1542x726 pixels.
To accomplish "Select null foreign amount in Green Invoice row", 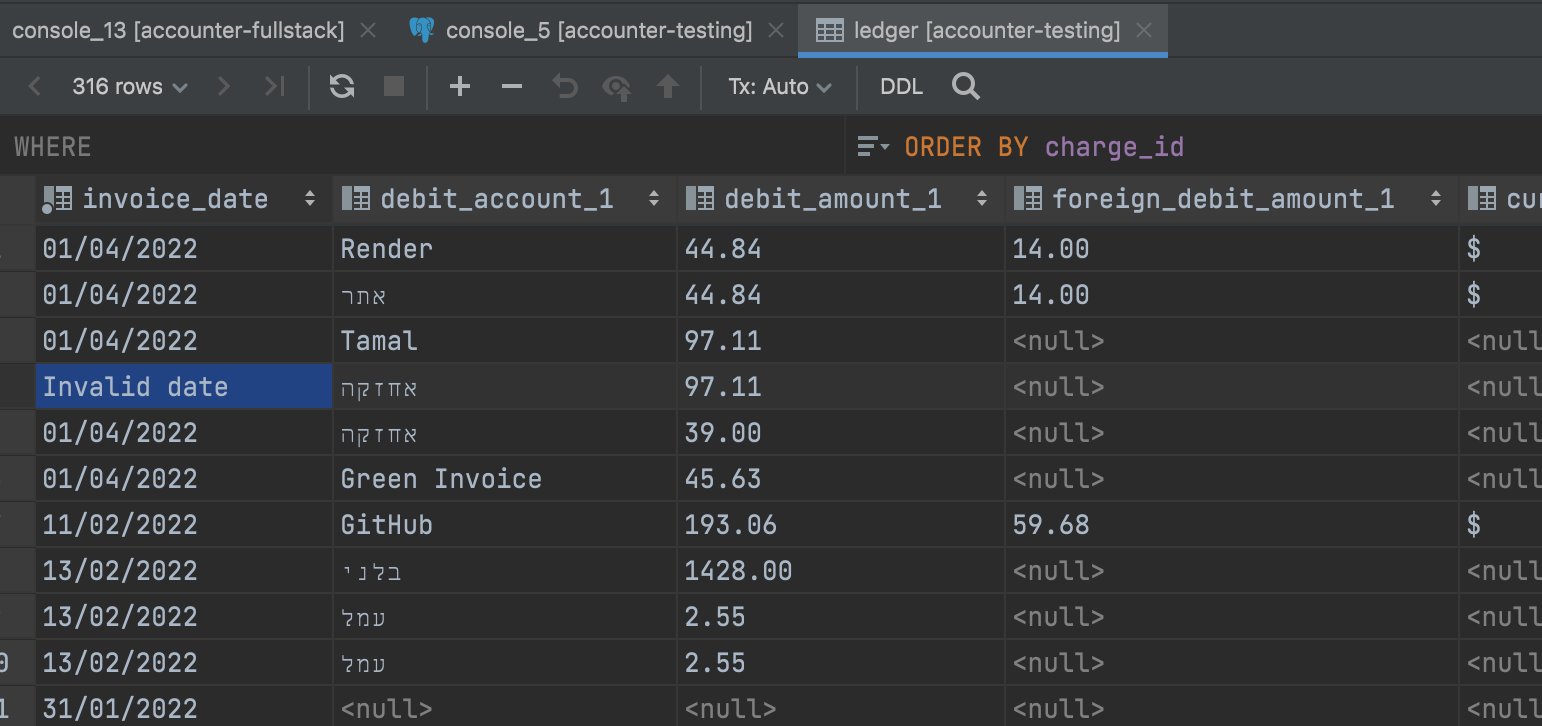I will tap(1232, 479).
